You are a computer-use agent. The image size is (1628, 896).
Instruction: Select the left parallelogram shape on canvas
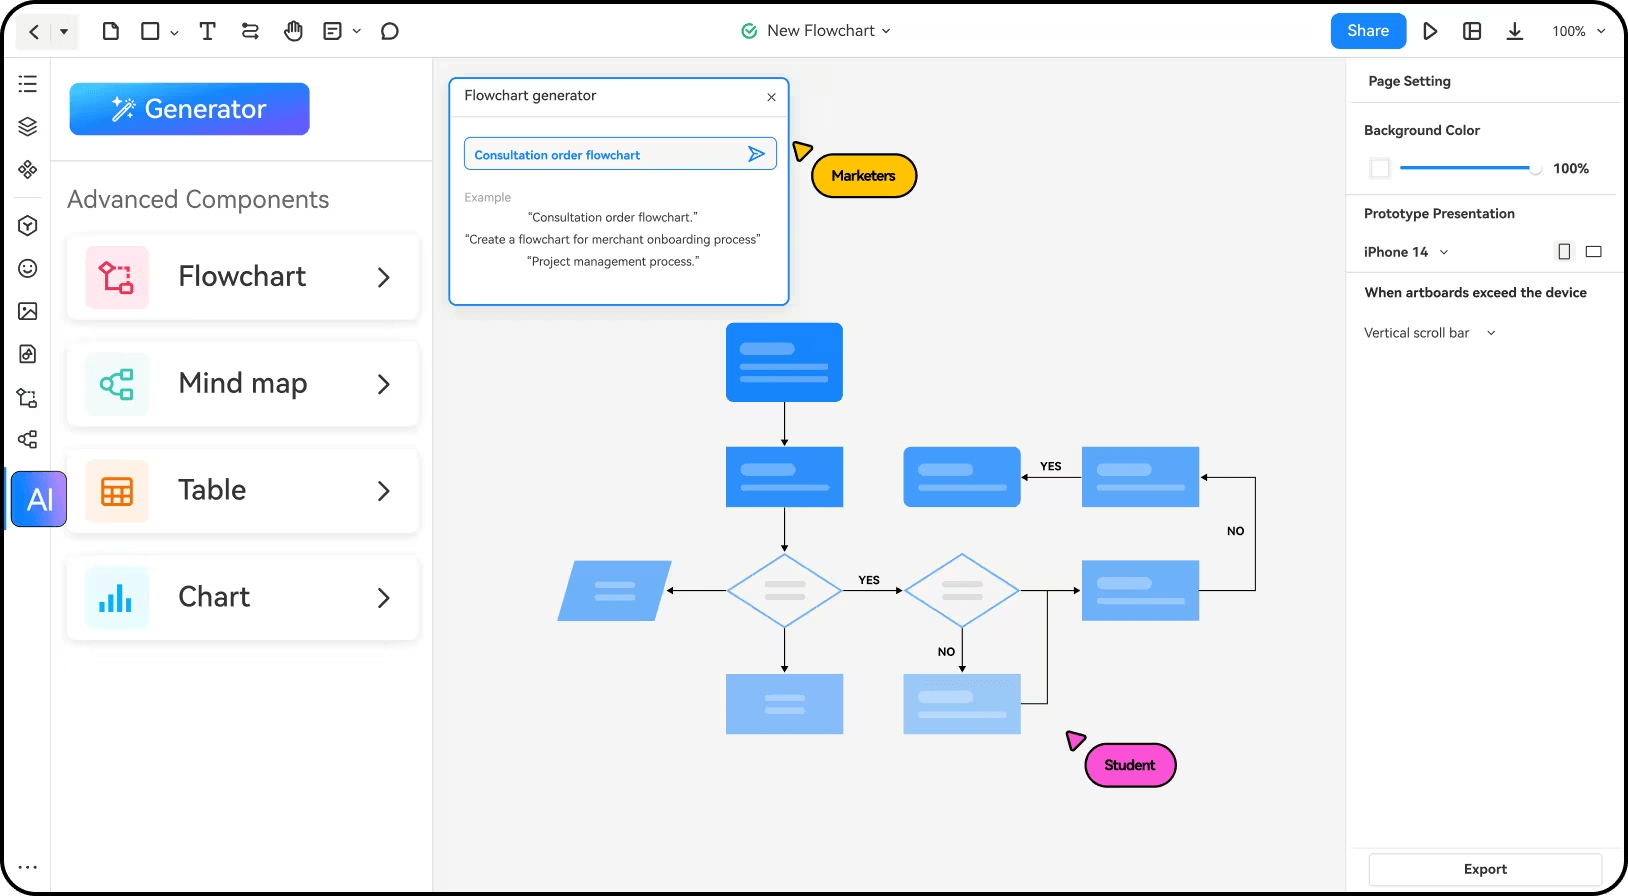(x=614, y=591)
